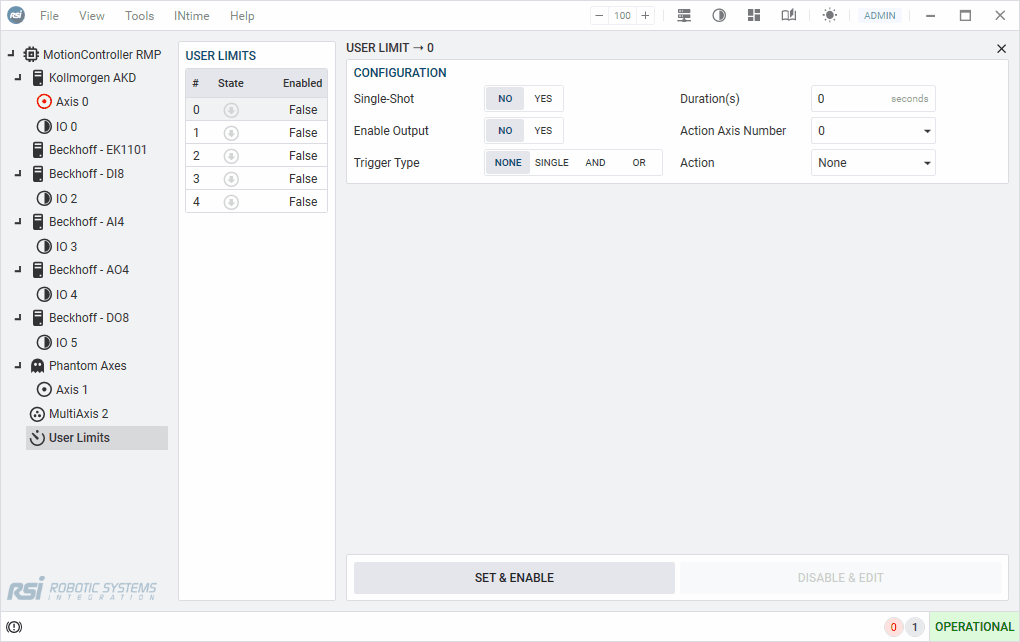Click the Beckhoff - DO8 device icon
Viewport: 1020px width, 642px height.
(38, 318)
